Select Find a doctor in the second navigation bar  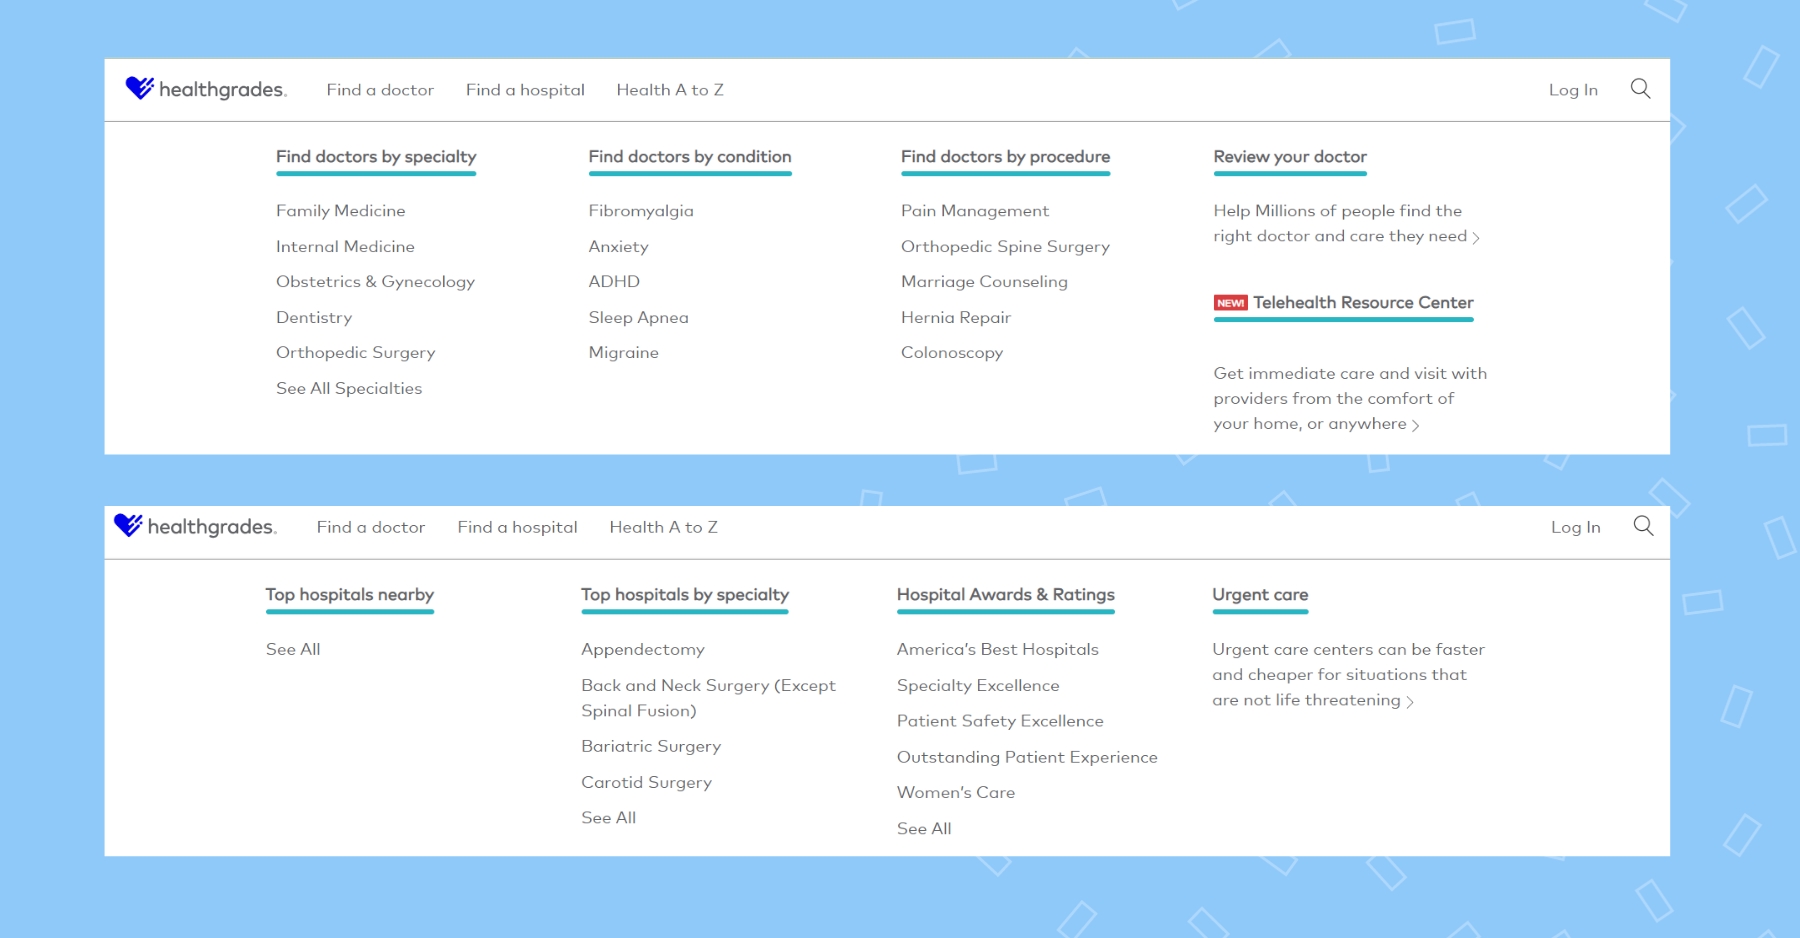point(371,527)
